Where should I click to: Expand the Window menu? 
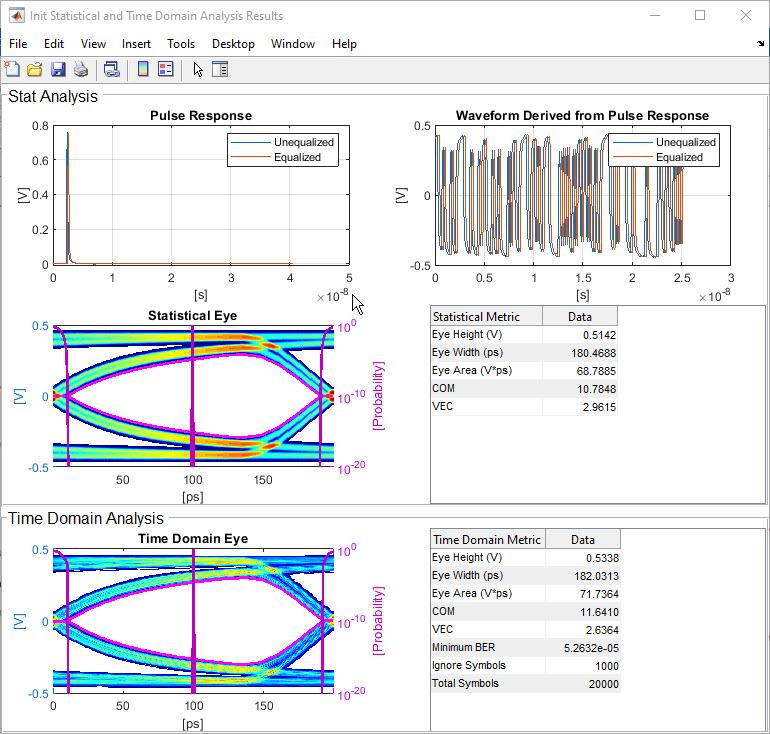click(293, 44)
